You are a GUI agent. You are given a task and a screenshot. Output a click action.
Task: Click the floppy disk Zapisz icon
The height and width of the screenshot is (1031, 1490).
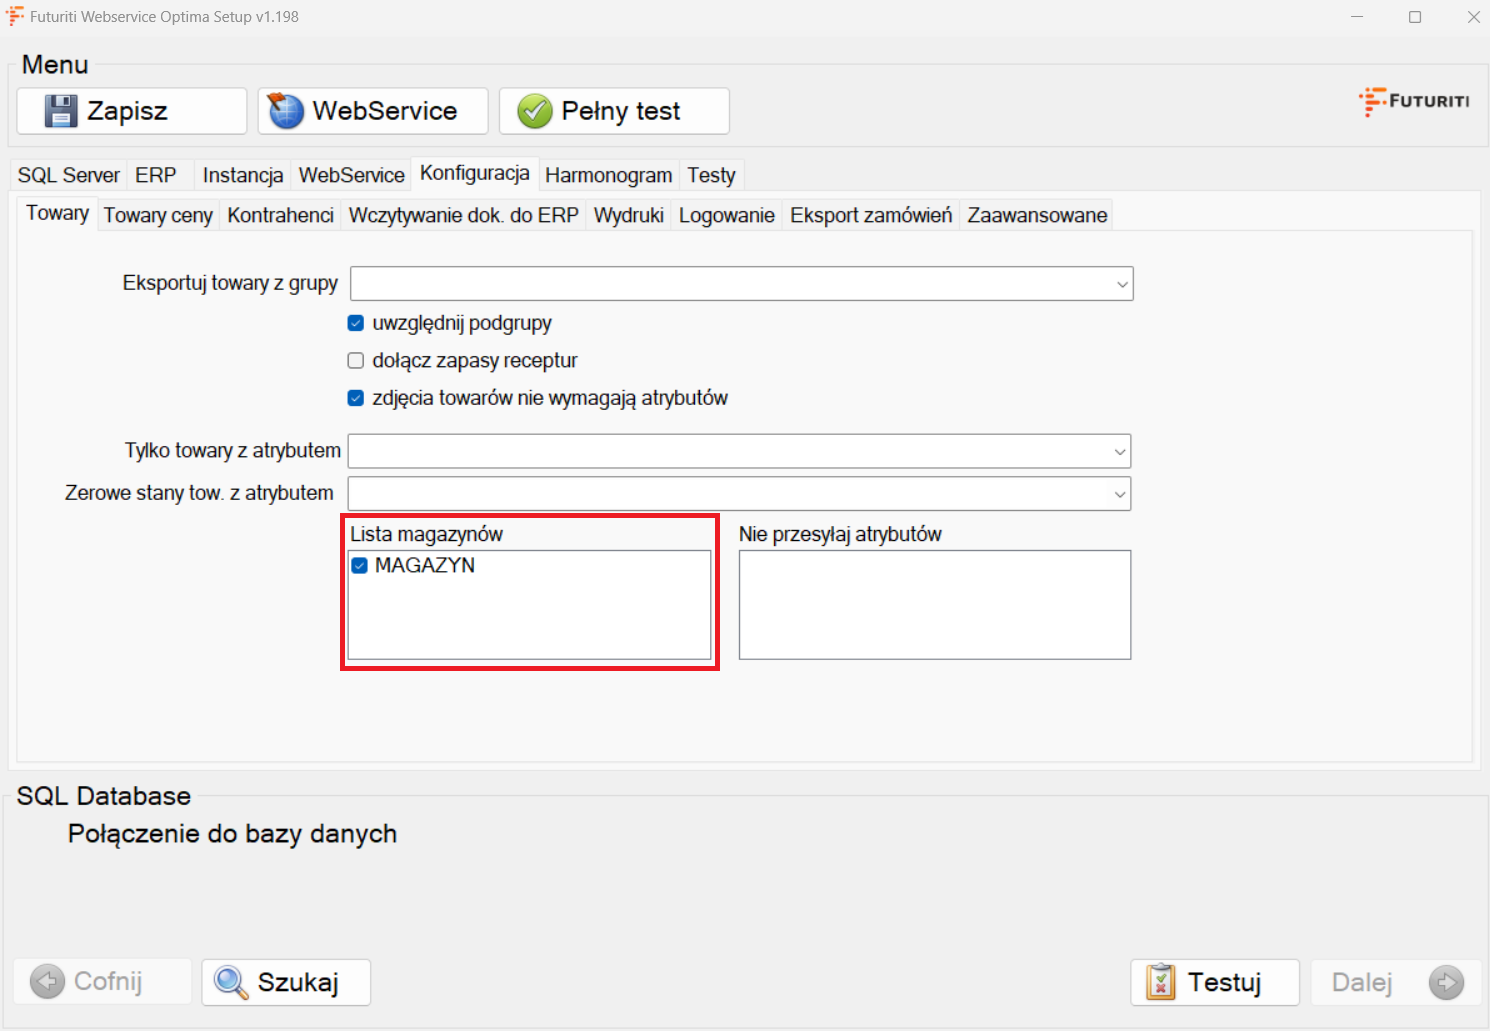click(x=61, y=111)
